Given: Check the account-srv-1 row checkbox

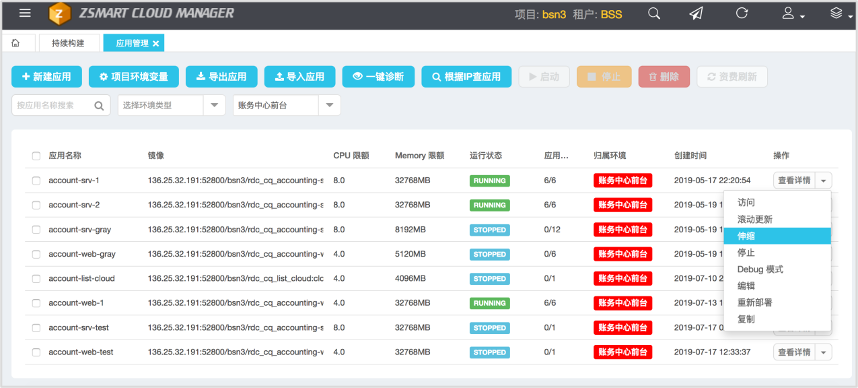Looking at the screenshot, I should click(x=36, y=181).
